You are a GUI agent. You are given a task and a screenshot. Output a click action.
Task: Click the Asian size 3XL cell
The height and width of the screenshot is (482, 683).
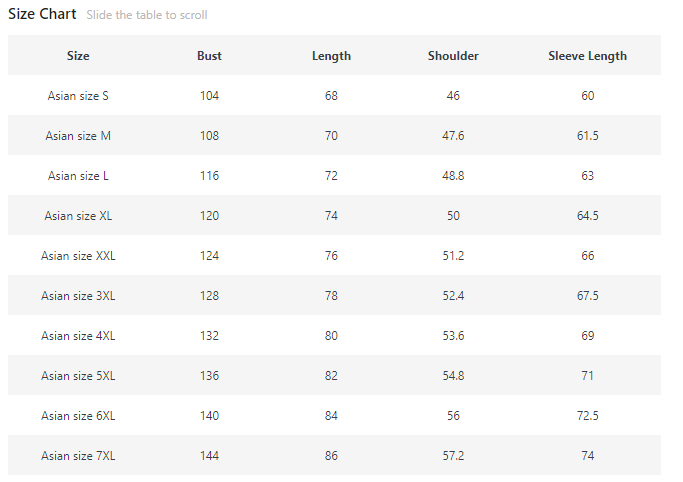(x=78, y=296)
